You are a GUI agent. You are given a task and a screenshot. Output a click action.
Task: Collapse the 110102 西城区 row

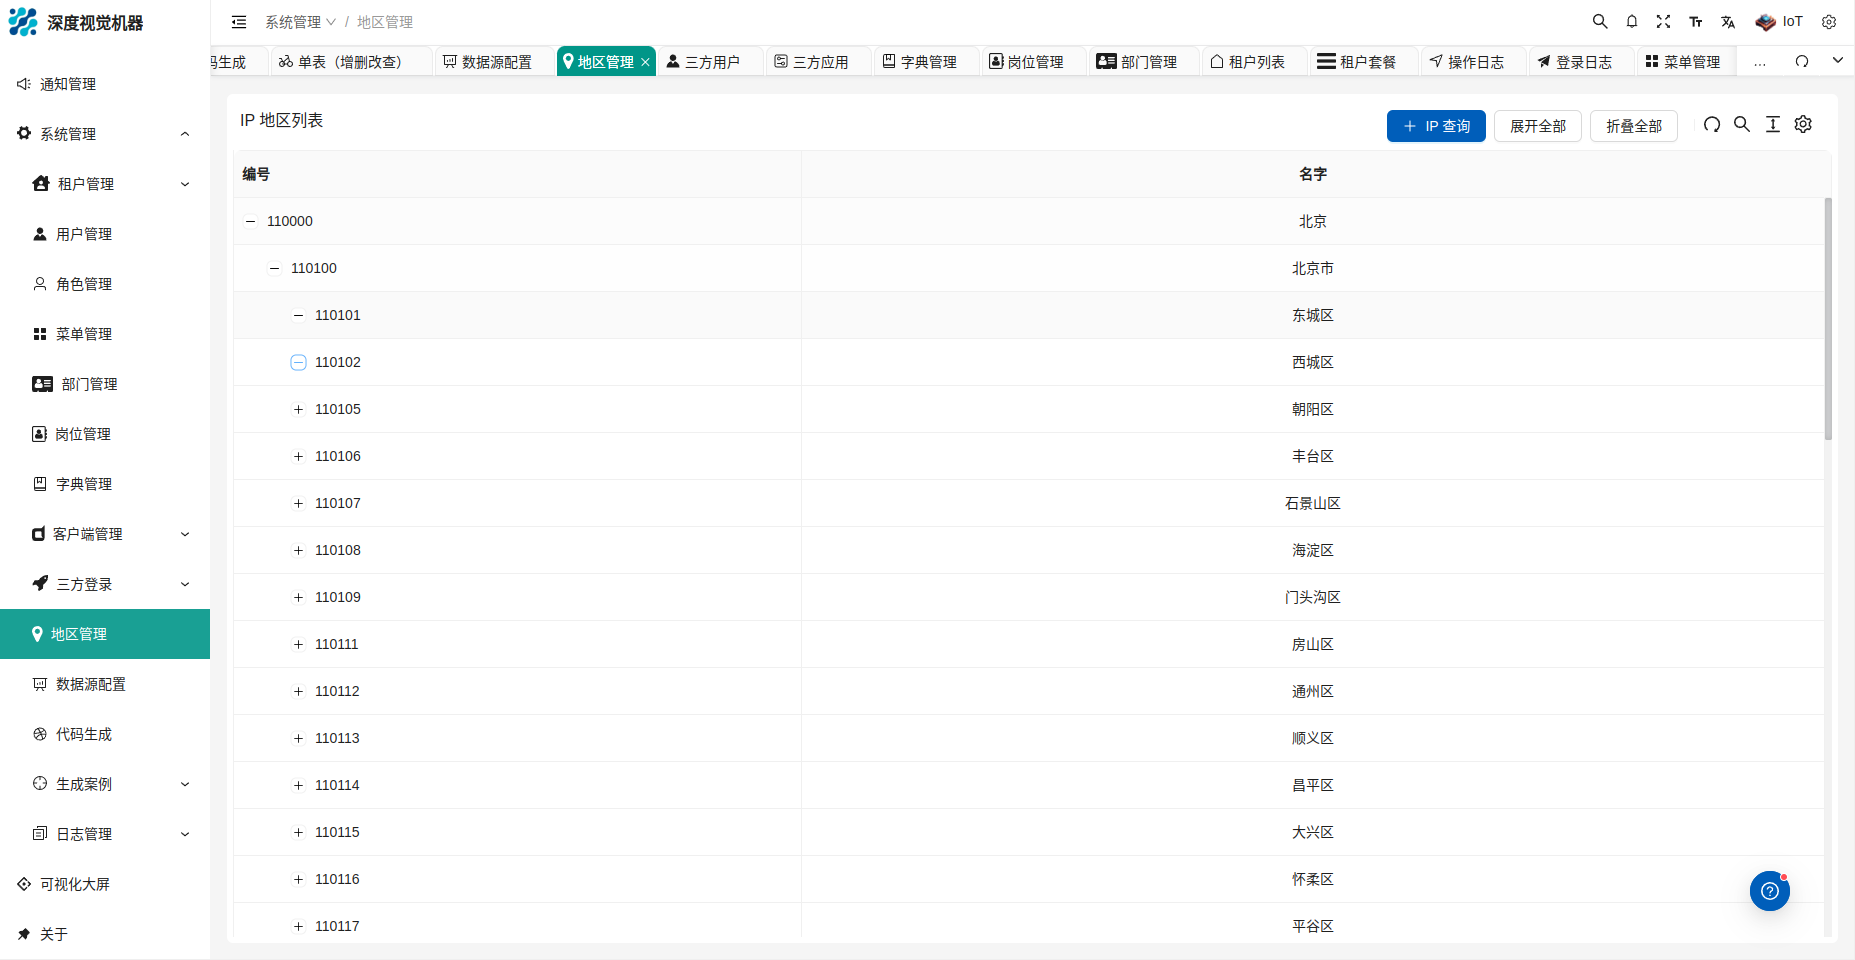(298, 362)
